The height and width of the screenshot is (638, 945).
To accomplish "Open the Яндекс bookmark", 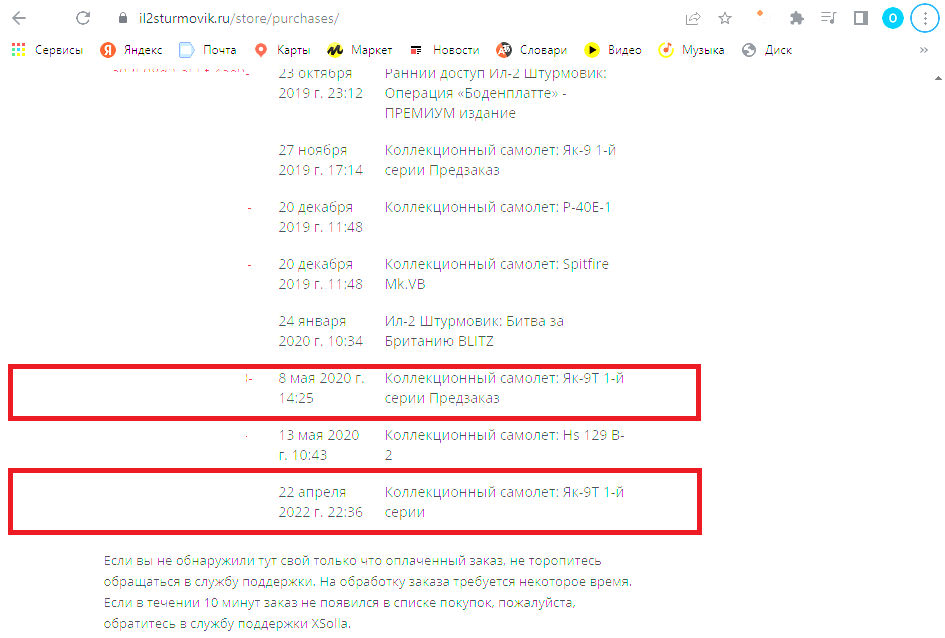I will click(x=131, y=50).
